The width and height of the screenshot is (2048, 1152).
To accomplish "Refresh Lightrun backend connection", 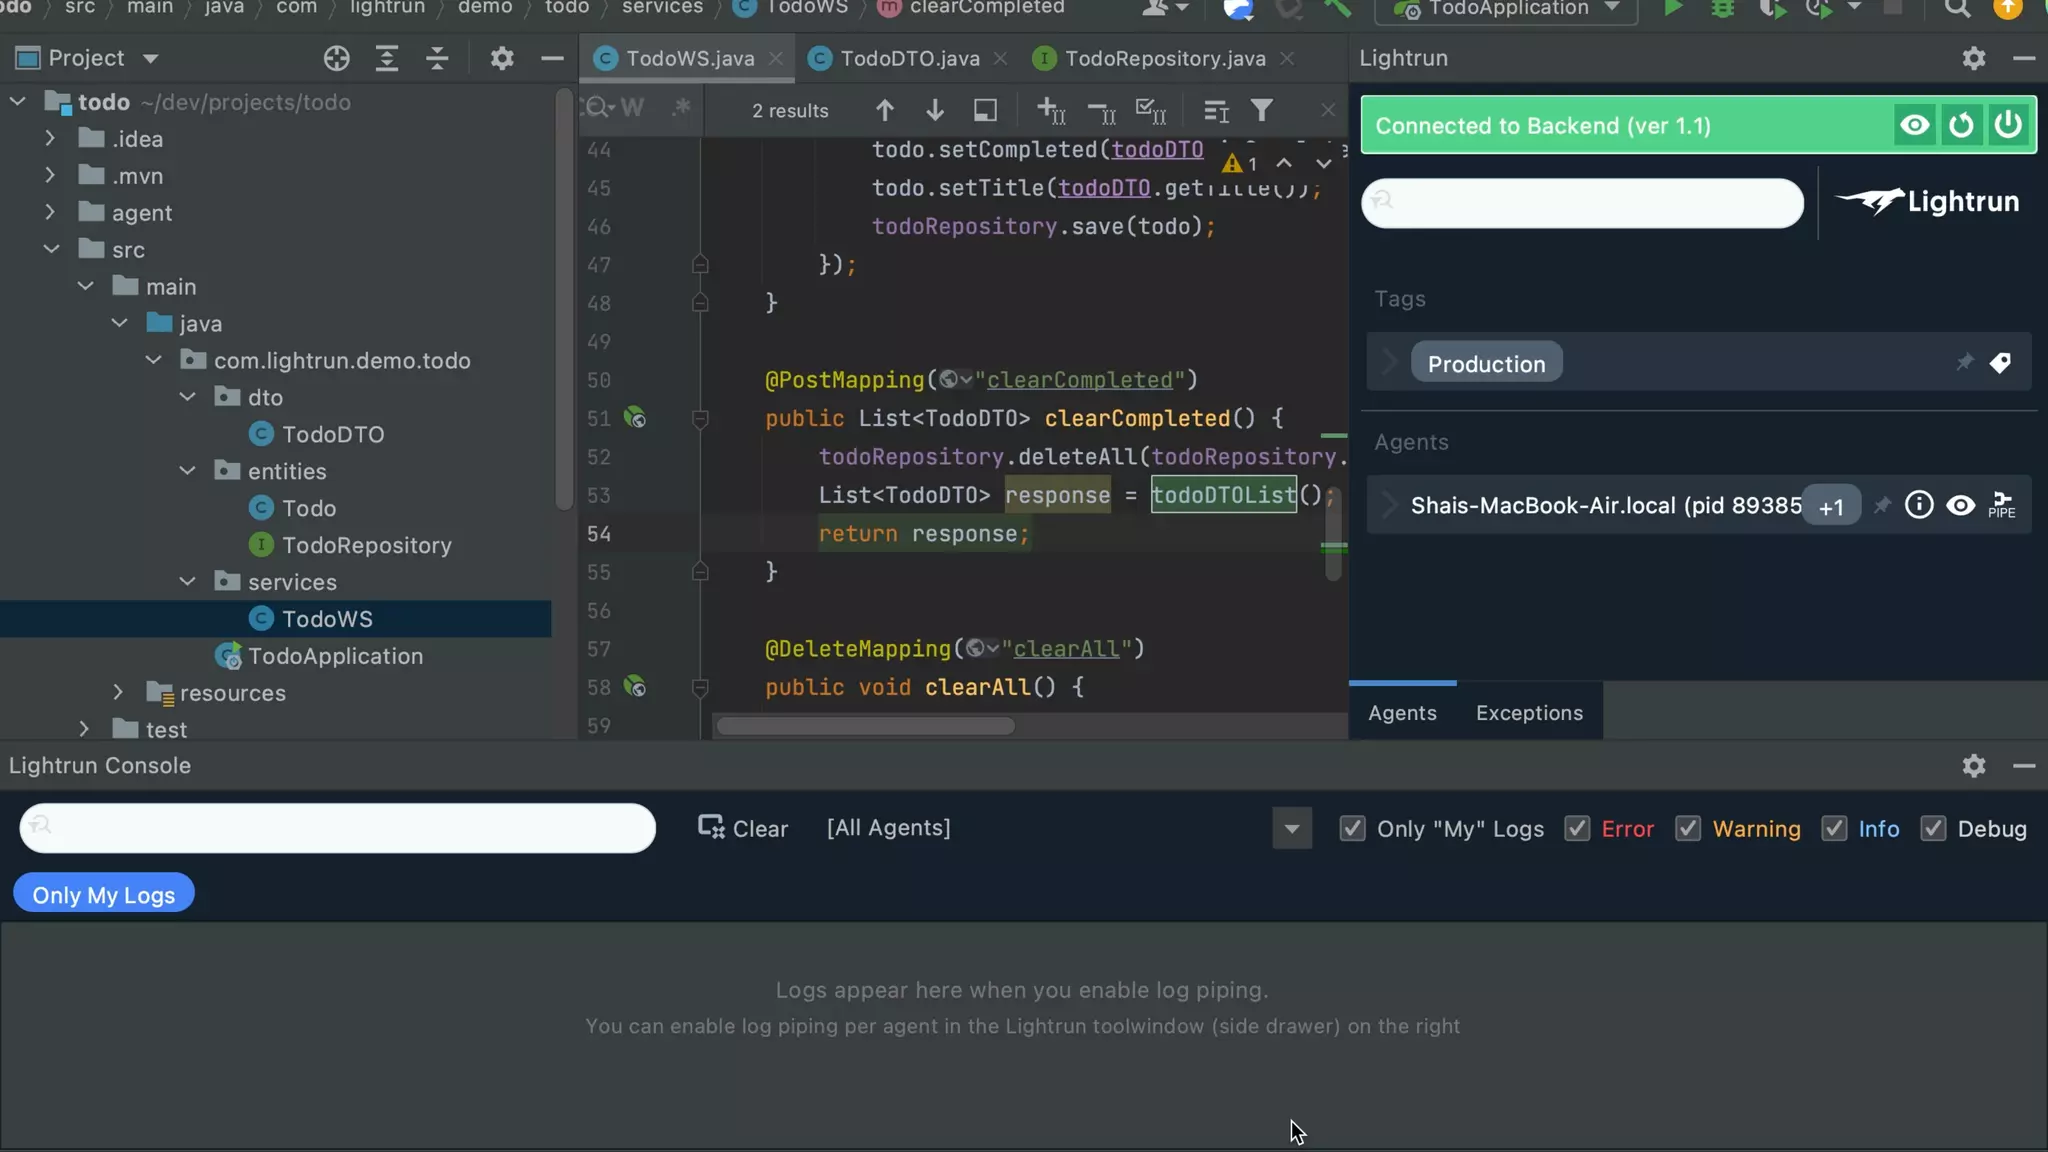I will pos(1961,125).
